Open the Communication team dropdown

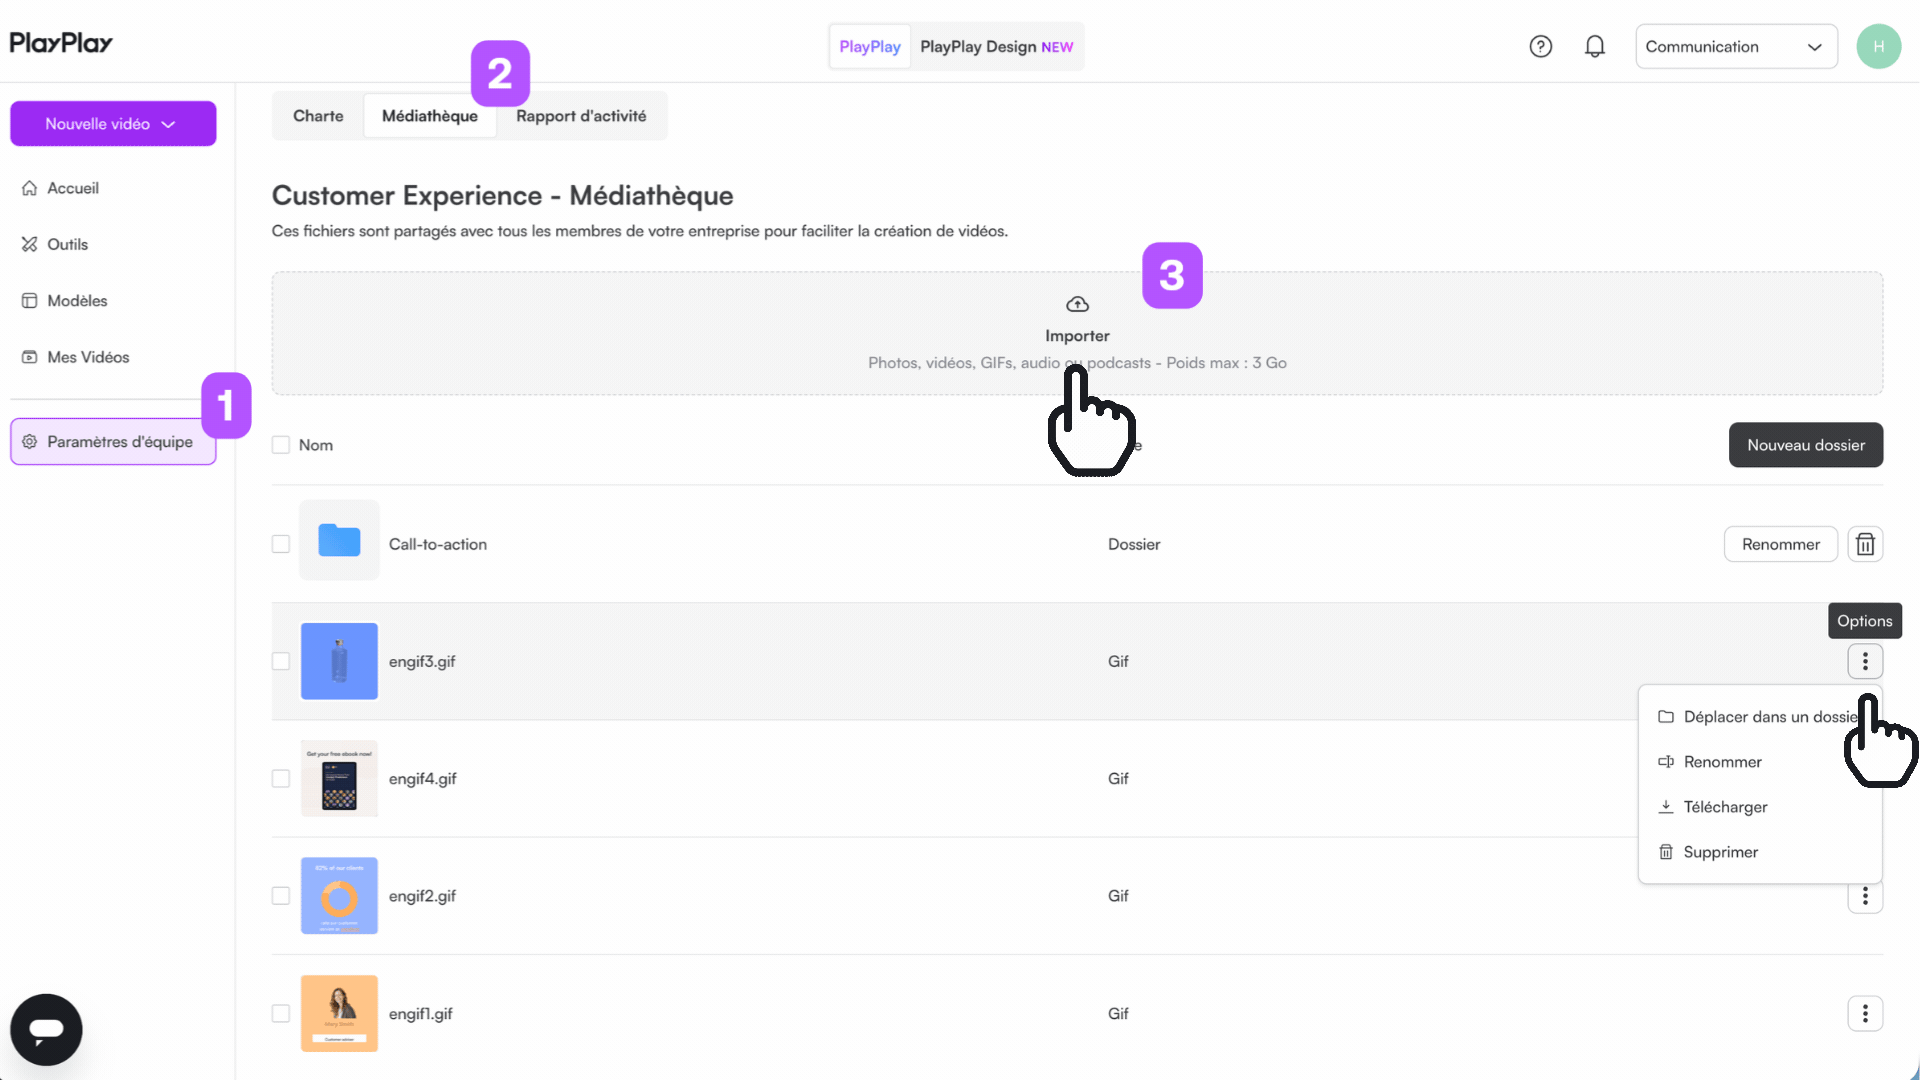[x=1736, y=46]
